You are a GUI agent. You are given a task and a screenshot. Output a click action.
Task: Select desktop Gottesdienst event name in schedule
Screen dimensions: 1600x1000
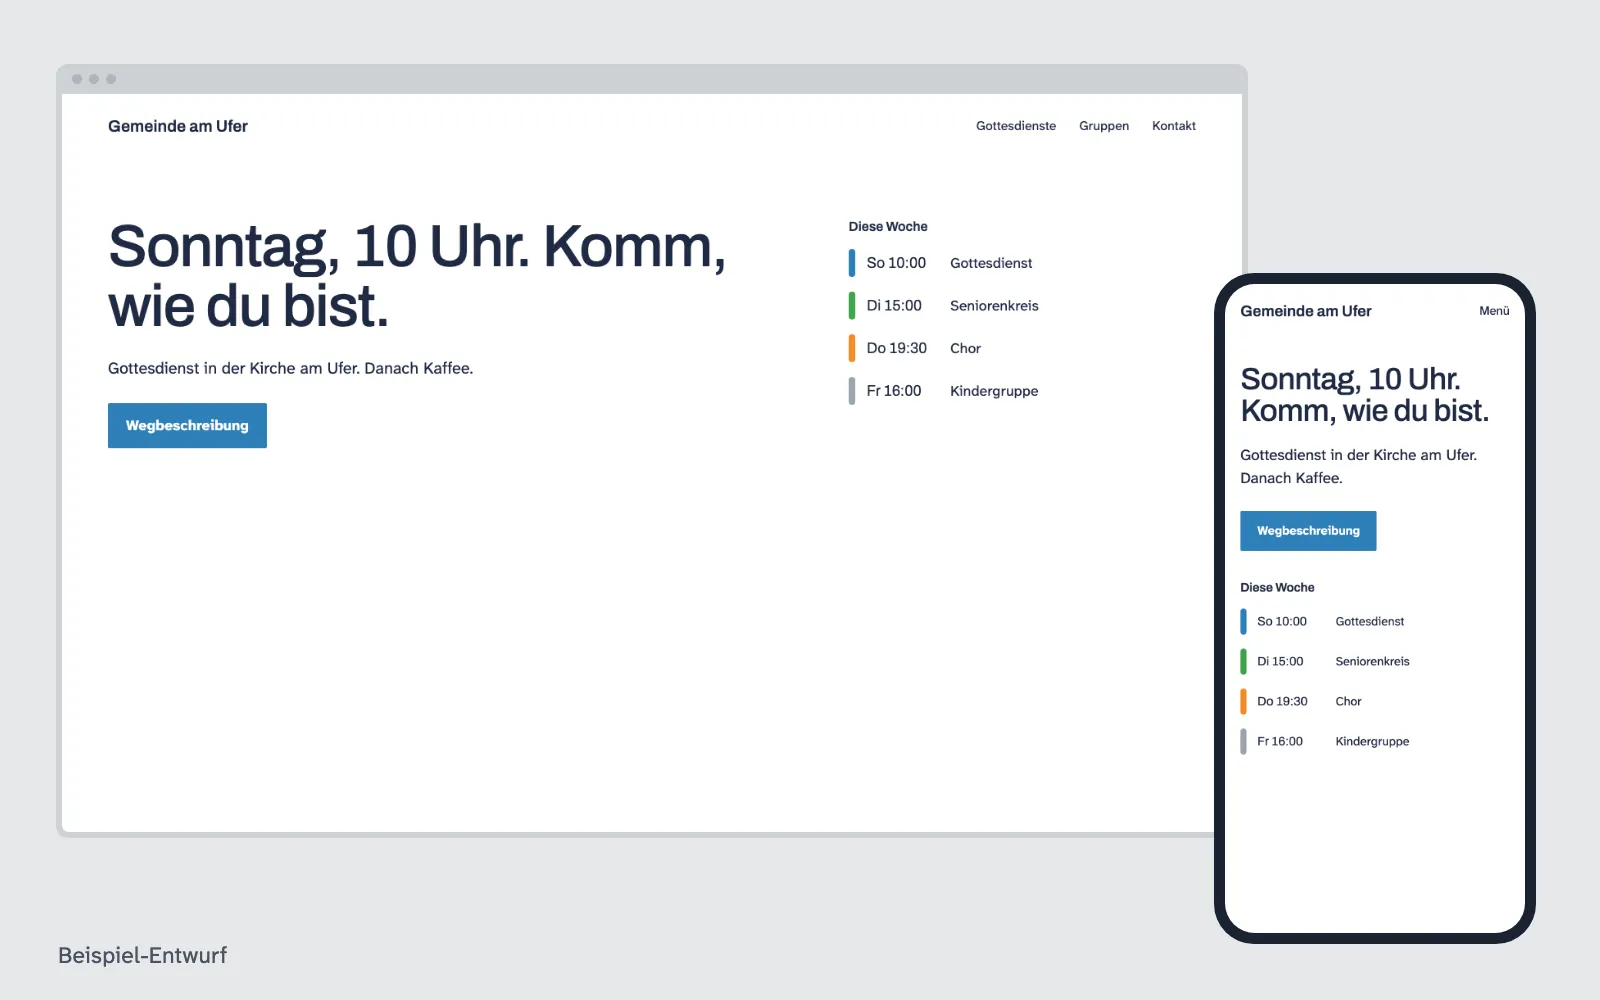pos(991,263)
